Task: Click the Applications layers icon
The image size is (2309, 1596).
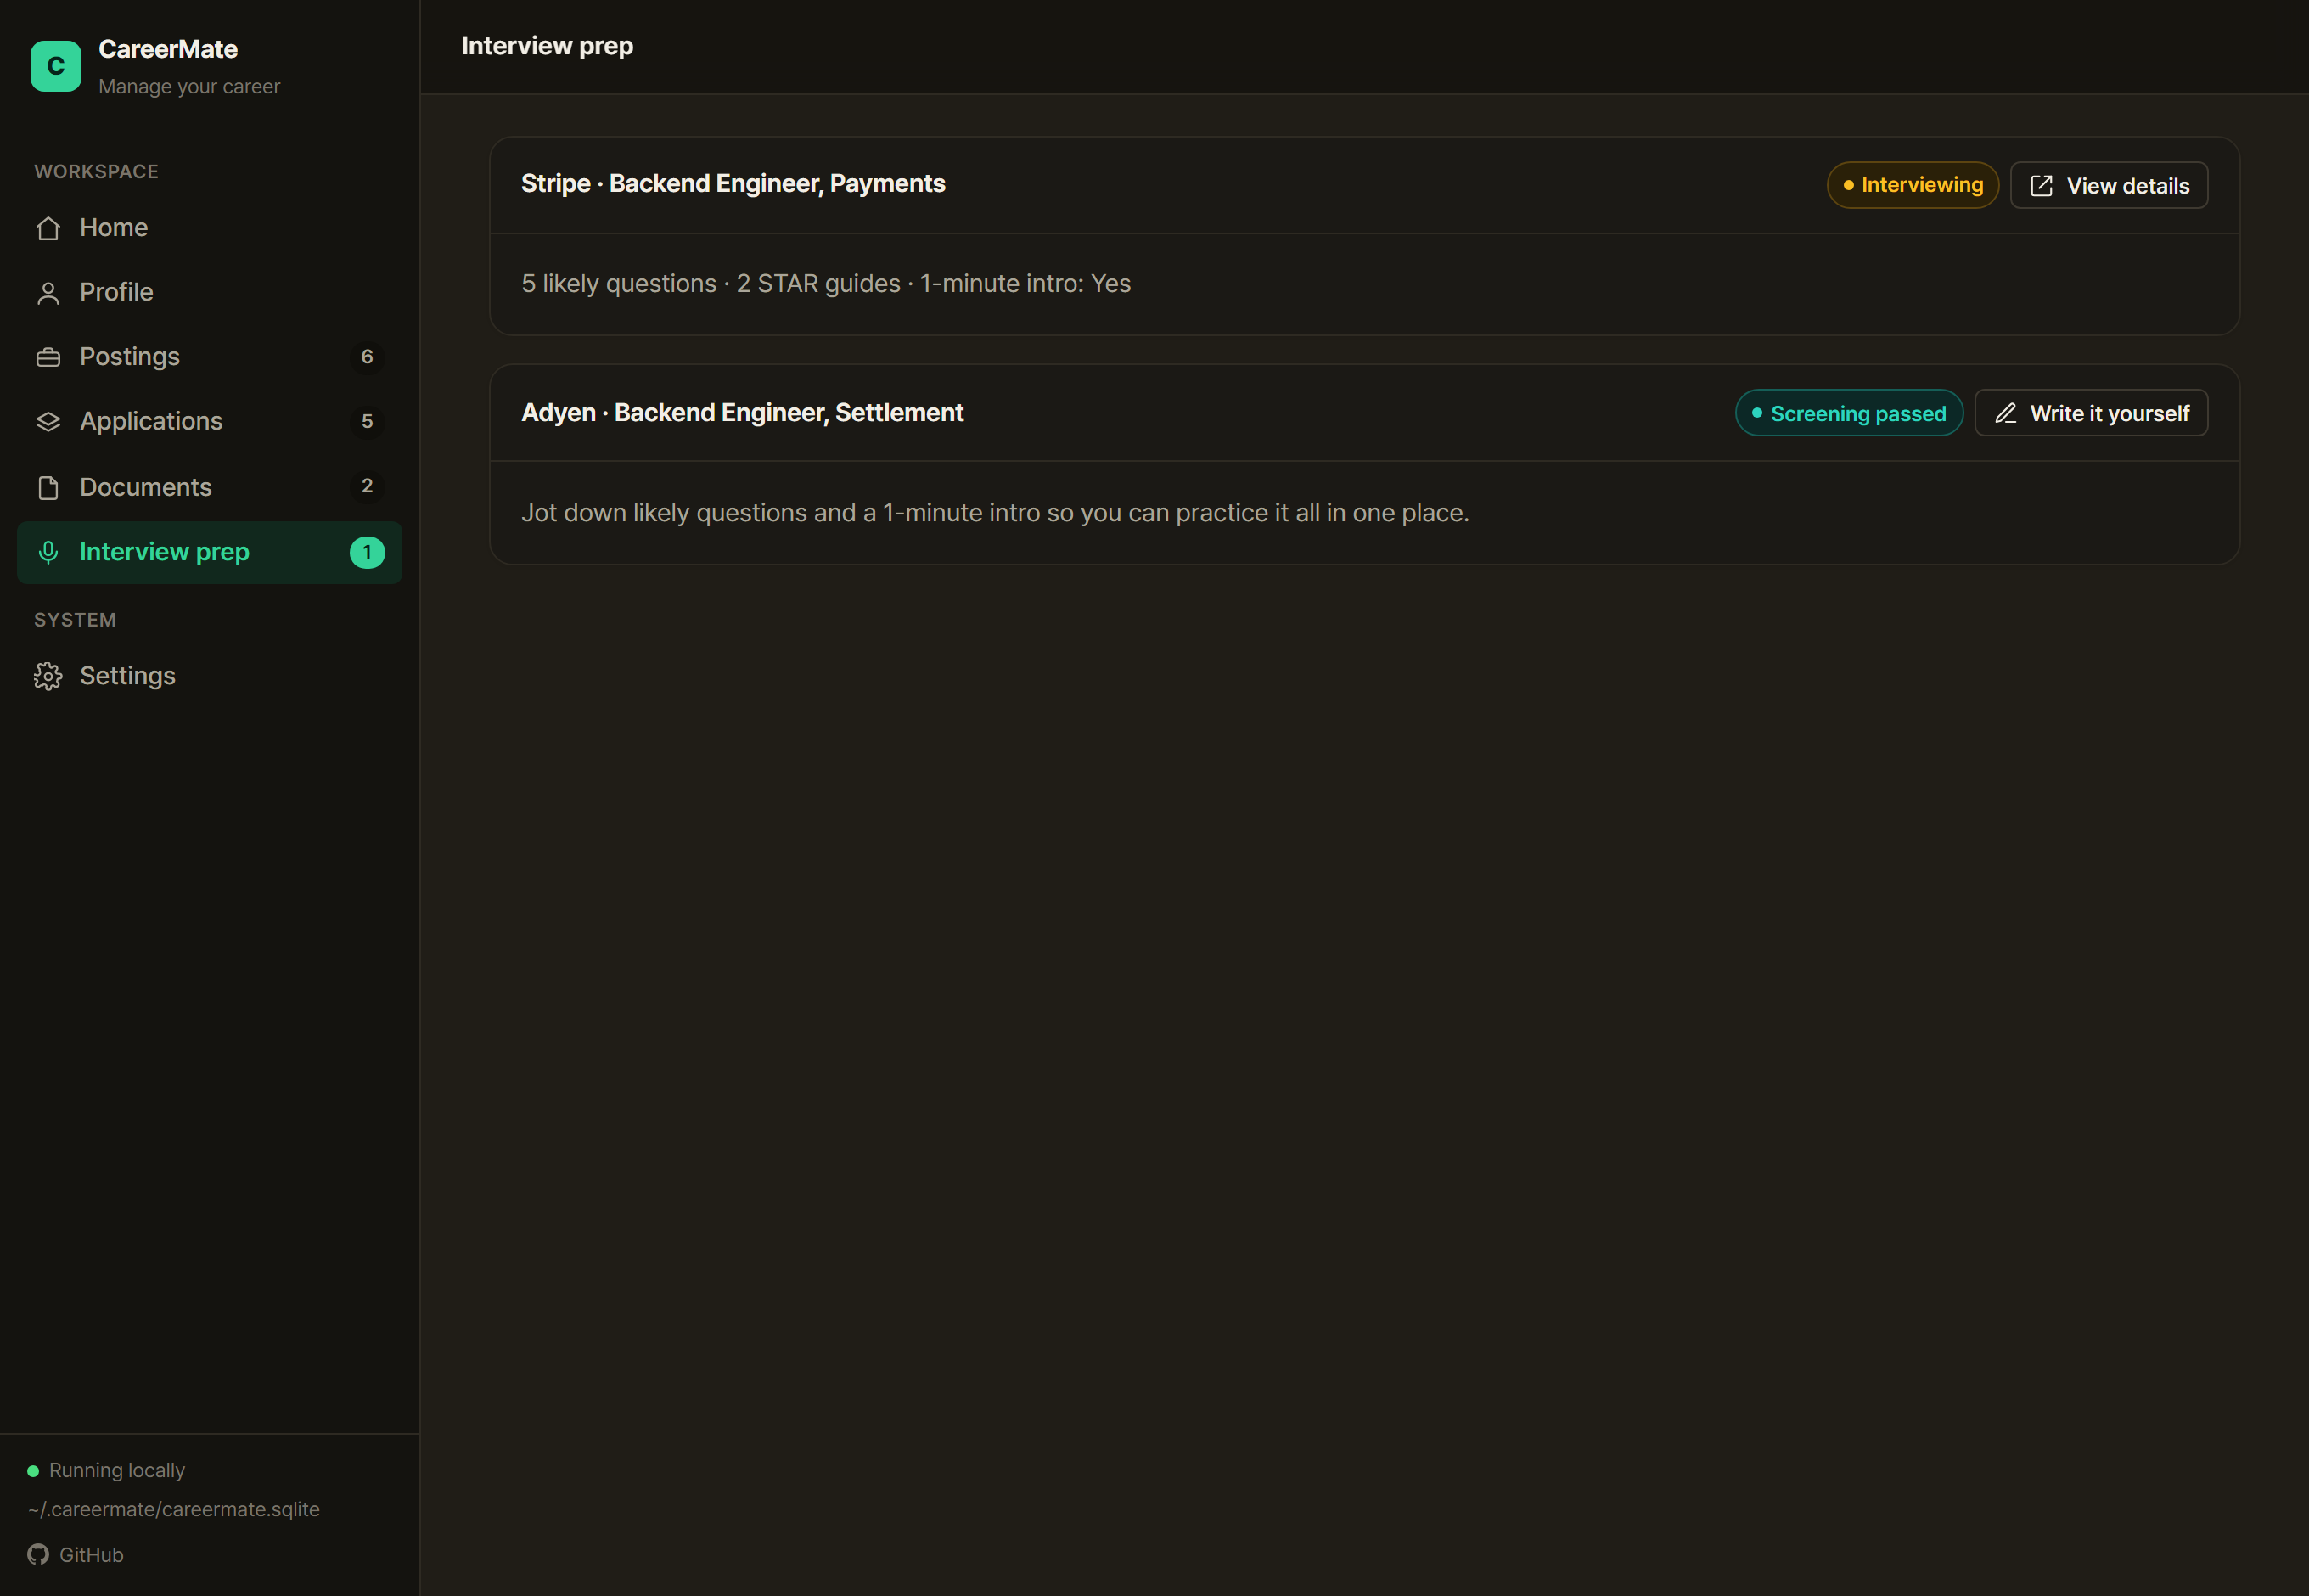Action: (48, 422)
